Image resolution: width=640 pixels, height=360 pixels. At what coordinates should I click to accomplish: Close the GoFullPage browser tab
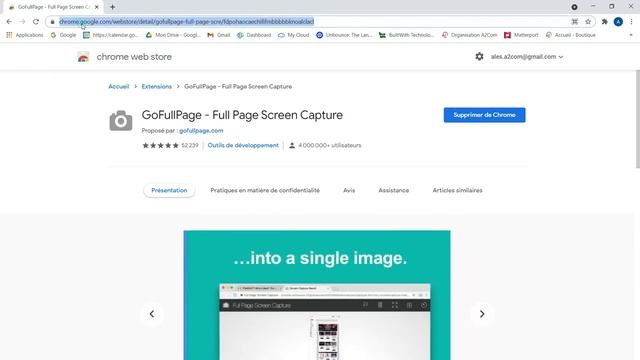97,7
